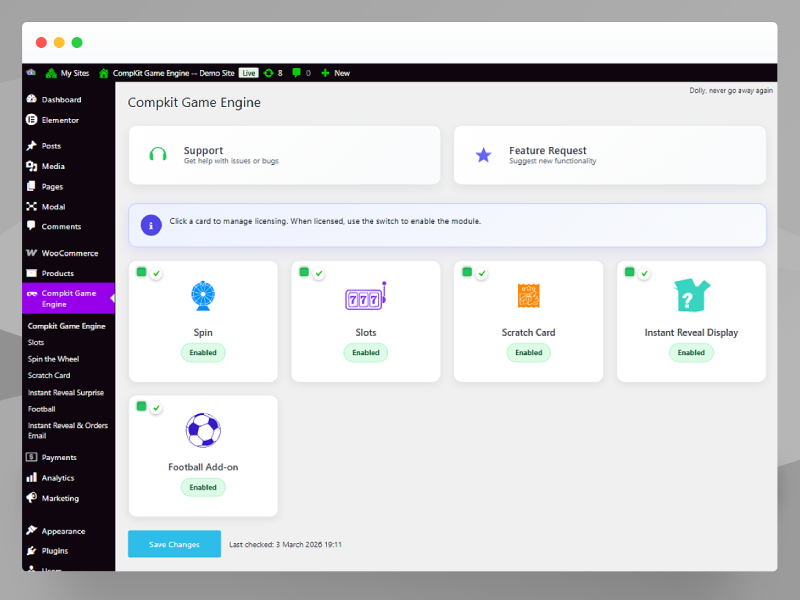This screenshot has width=800, height=600.
Task: Expand the Appearance menu
Action: (x=57, y=530)
